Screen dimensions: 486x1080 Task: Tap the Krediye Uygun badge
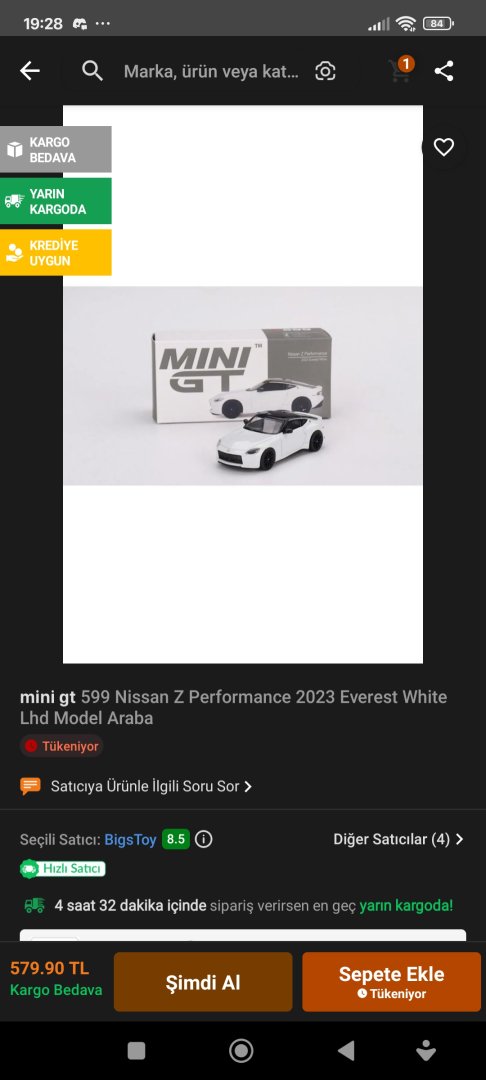(x=56, y=253)
